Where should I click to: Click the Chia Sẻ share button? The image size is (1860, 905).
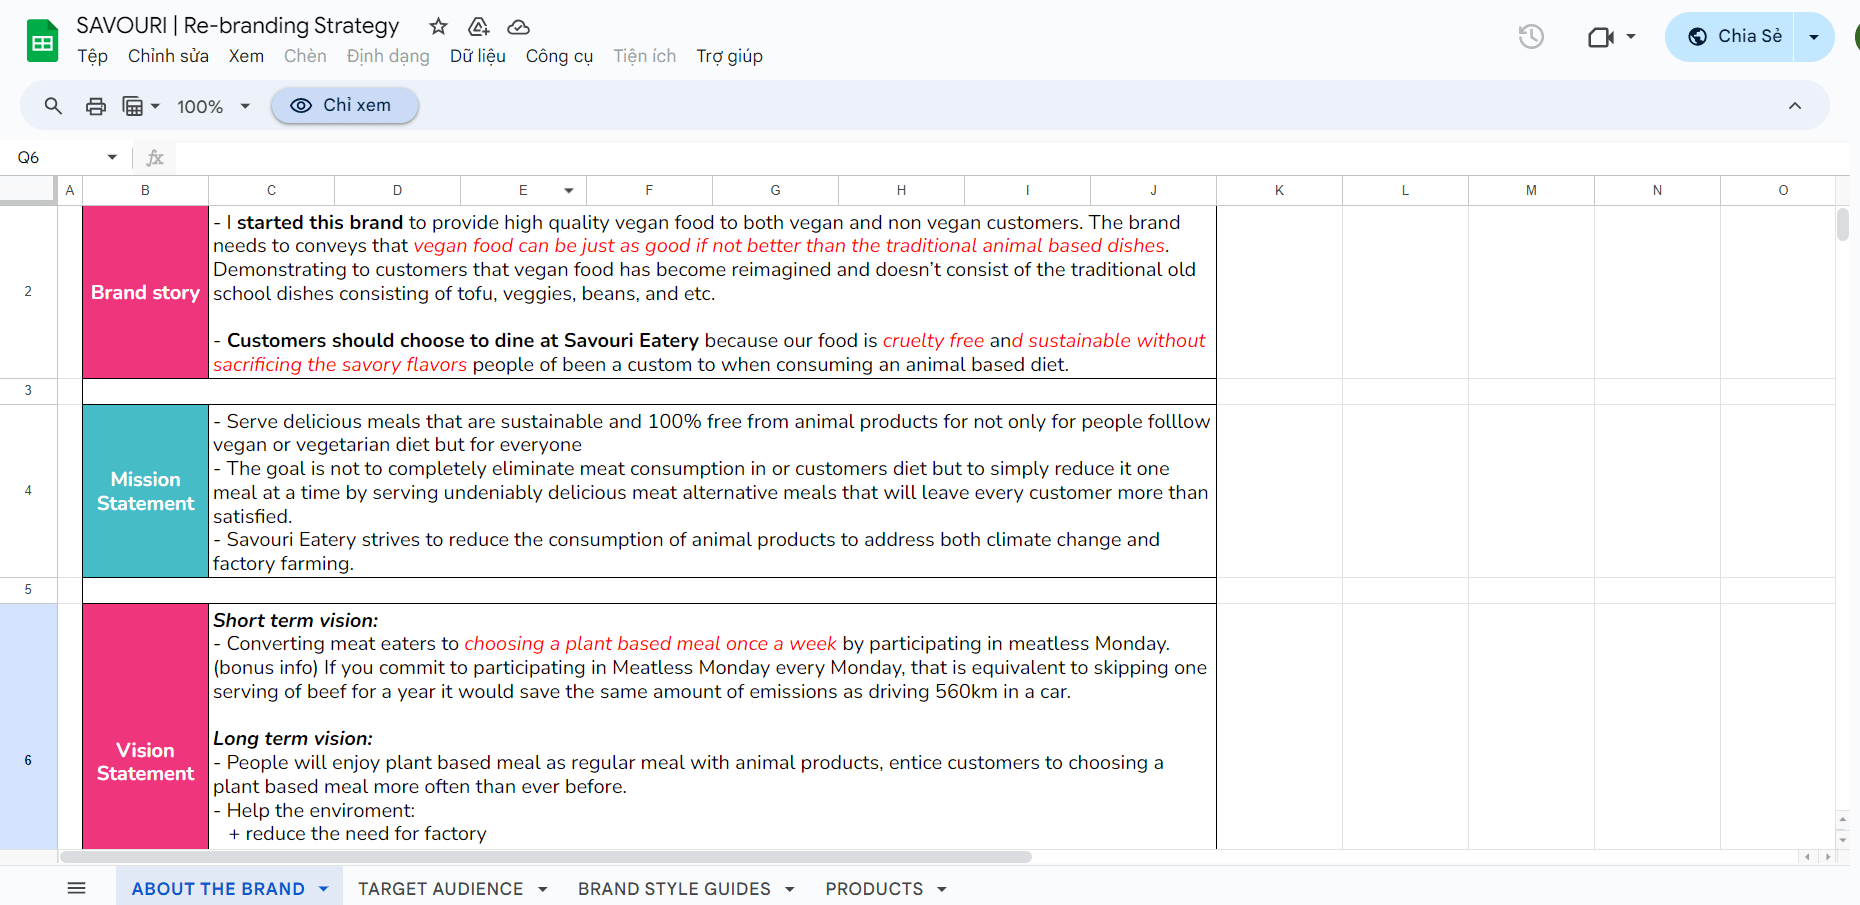(1734, 37)
